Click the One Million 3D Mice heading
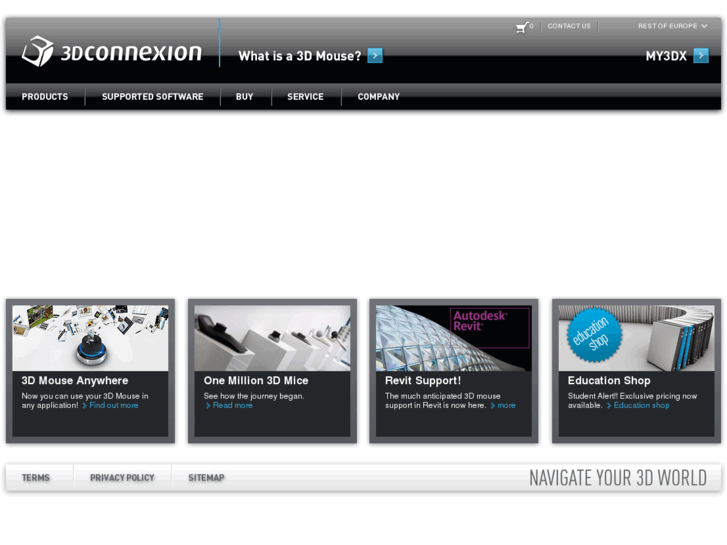 tap(256, 380)
